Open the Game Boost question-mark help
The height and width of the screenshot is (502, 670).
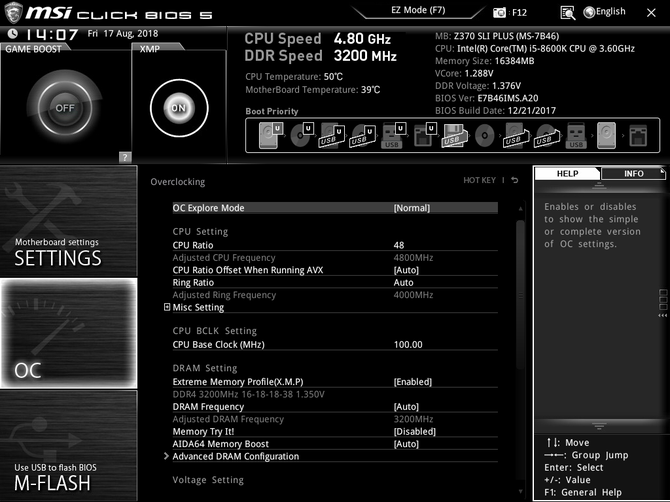click(125, 157)
